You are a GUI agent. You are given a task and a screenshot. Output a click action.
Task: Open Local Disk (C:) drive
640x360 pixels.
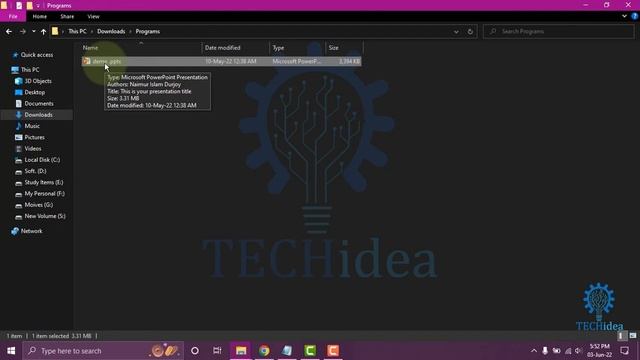pos(42,160)
